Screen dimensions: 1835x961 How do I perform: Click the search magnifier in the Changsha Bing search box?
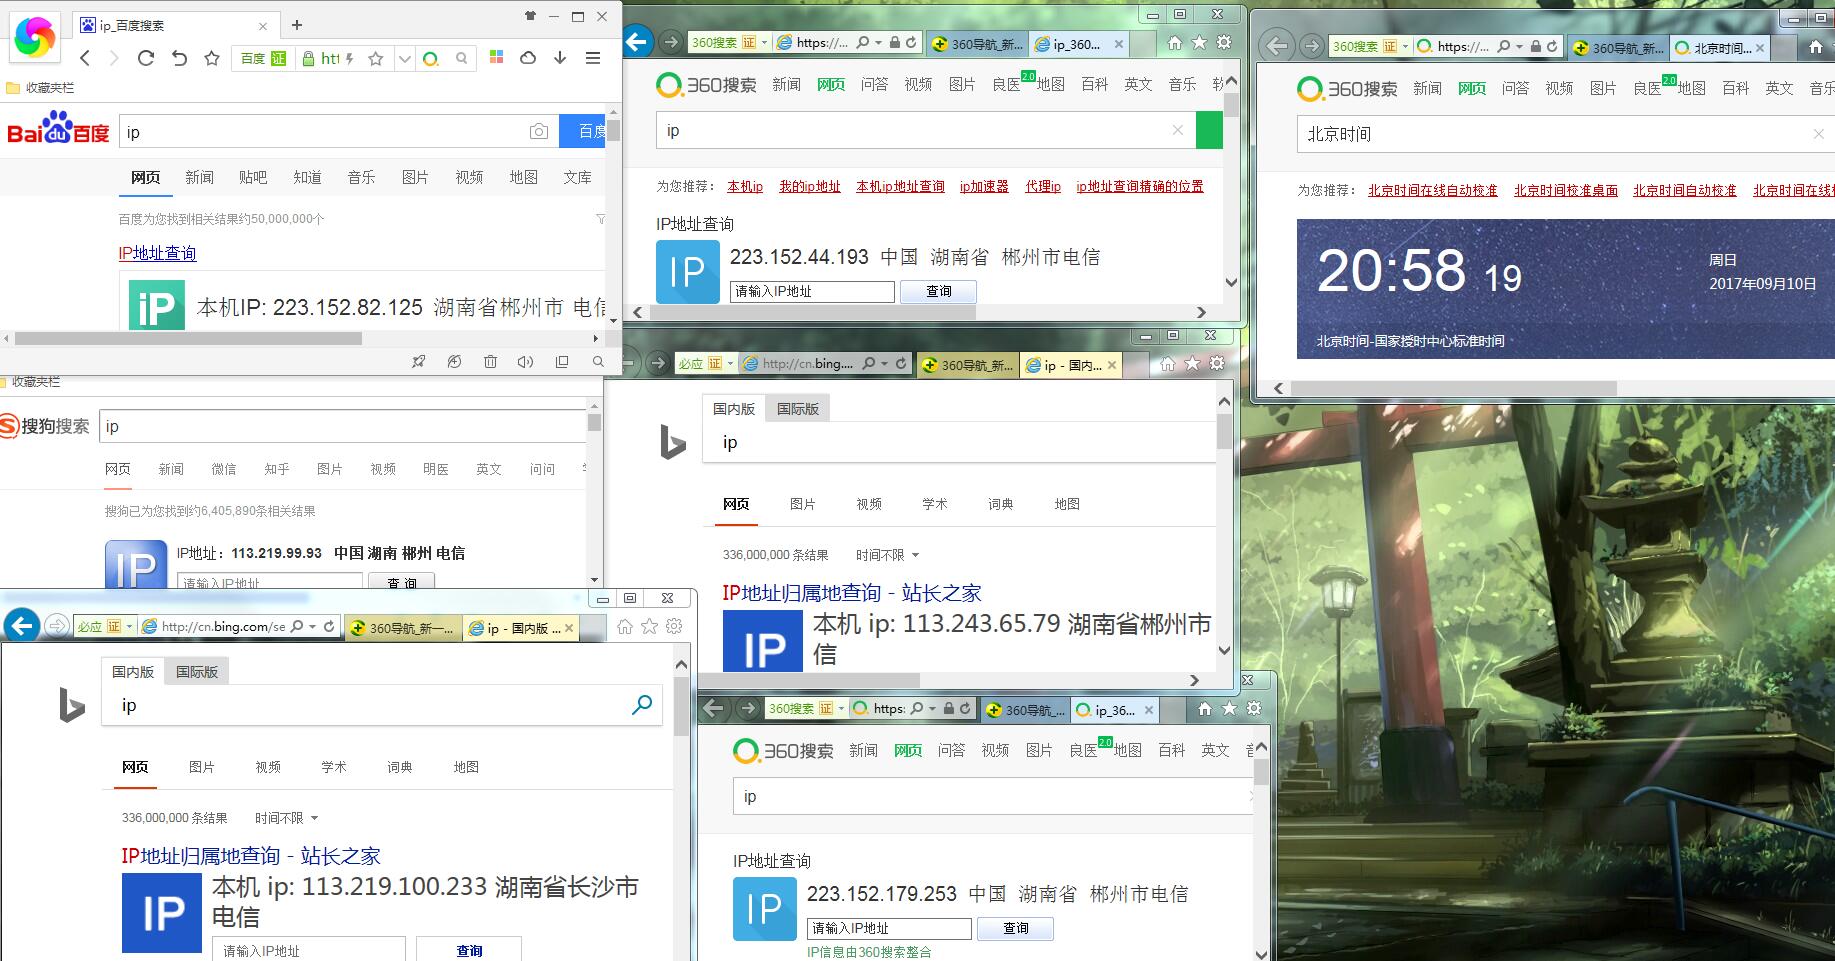click(x=642, y=705)
